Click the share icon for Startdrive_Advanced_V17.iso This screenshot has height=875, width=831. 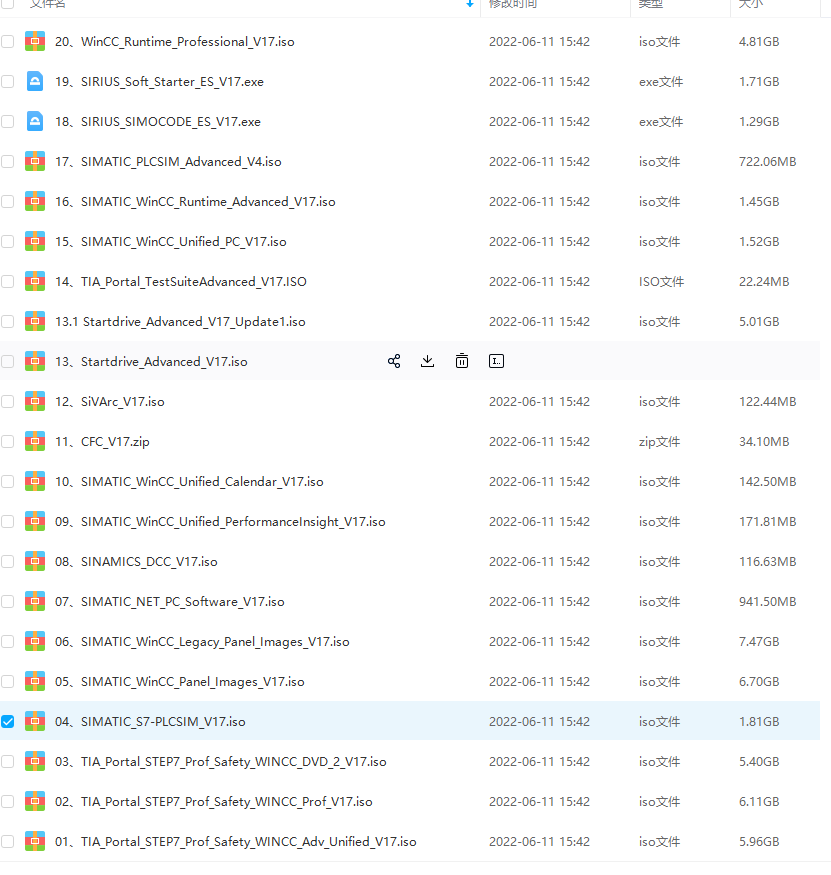pos(394,361)
